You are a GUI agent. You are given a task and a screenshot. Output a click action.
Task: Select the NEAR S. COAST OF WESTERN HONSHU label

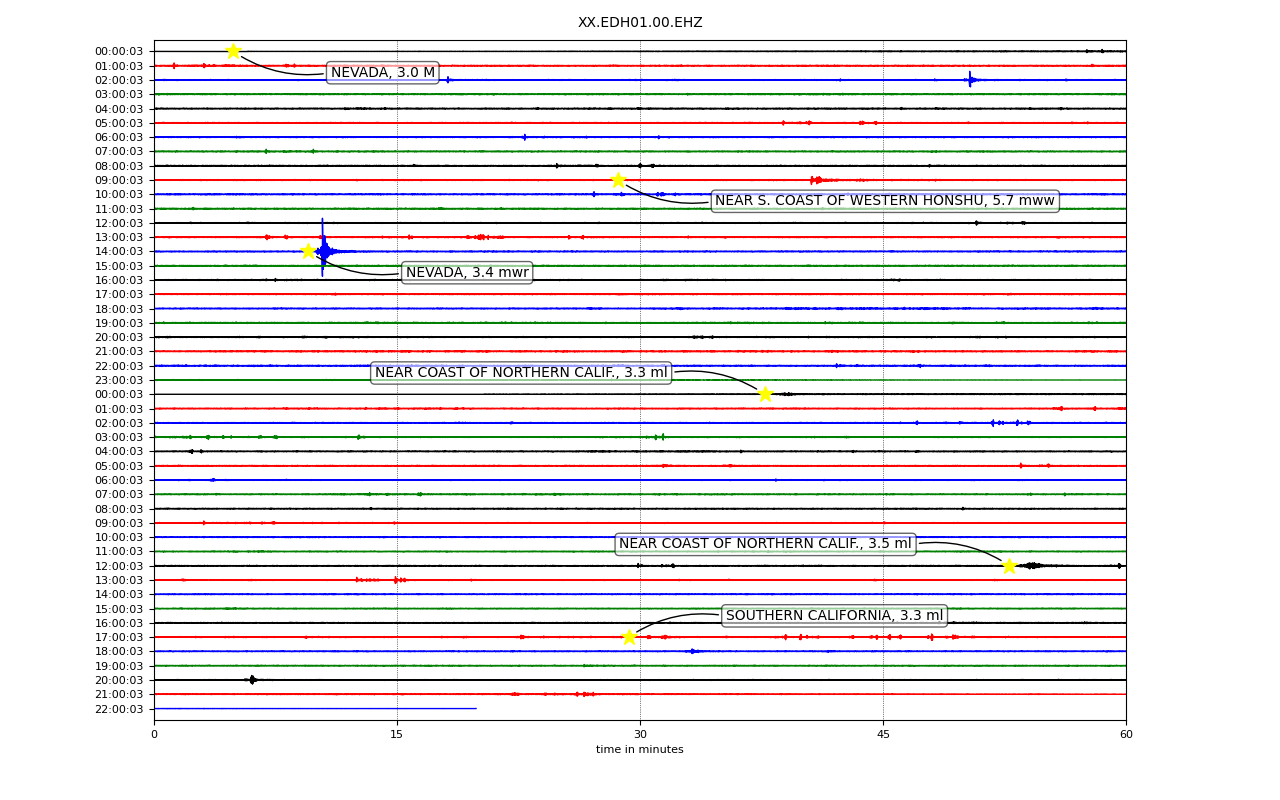click(x=885, y=201)
